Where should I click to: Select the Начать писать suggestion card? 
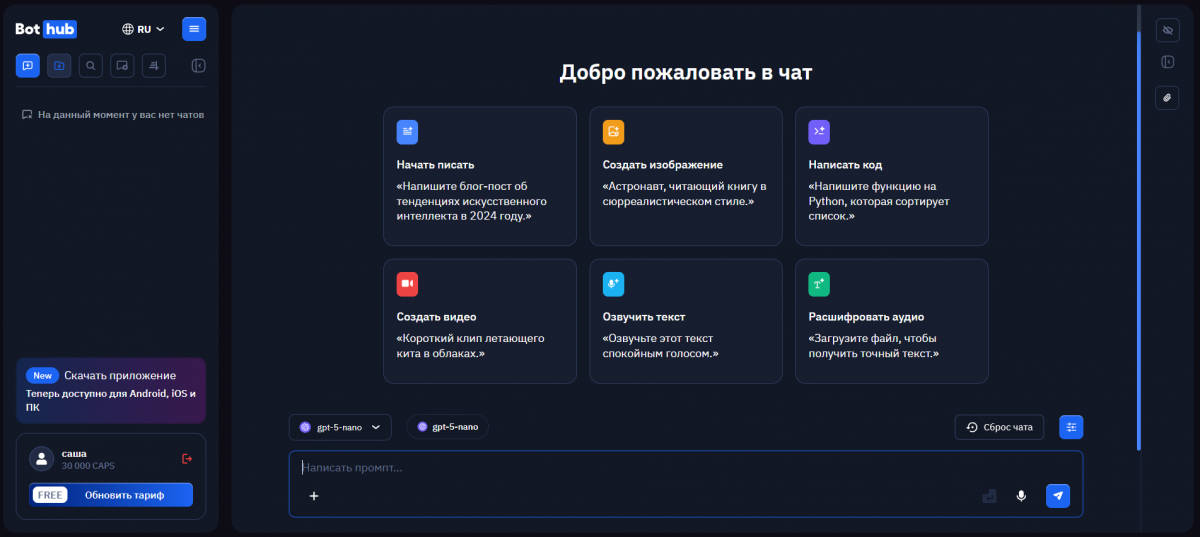click(x=480, y=176)
